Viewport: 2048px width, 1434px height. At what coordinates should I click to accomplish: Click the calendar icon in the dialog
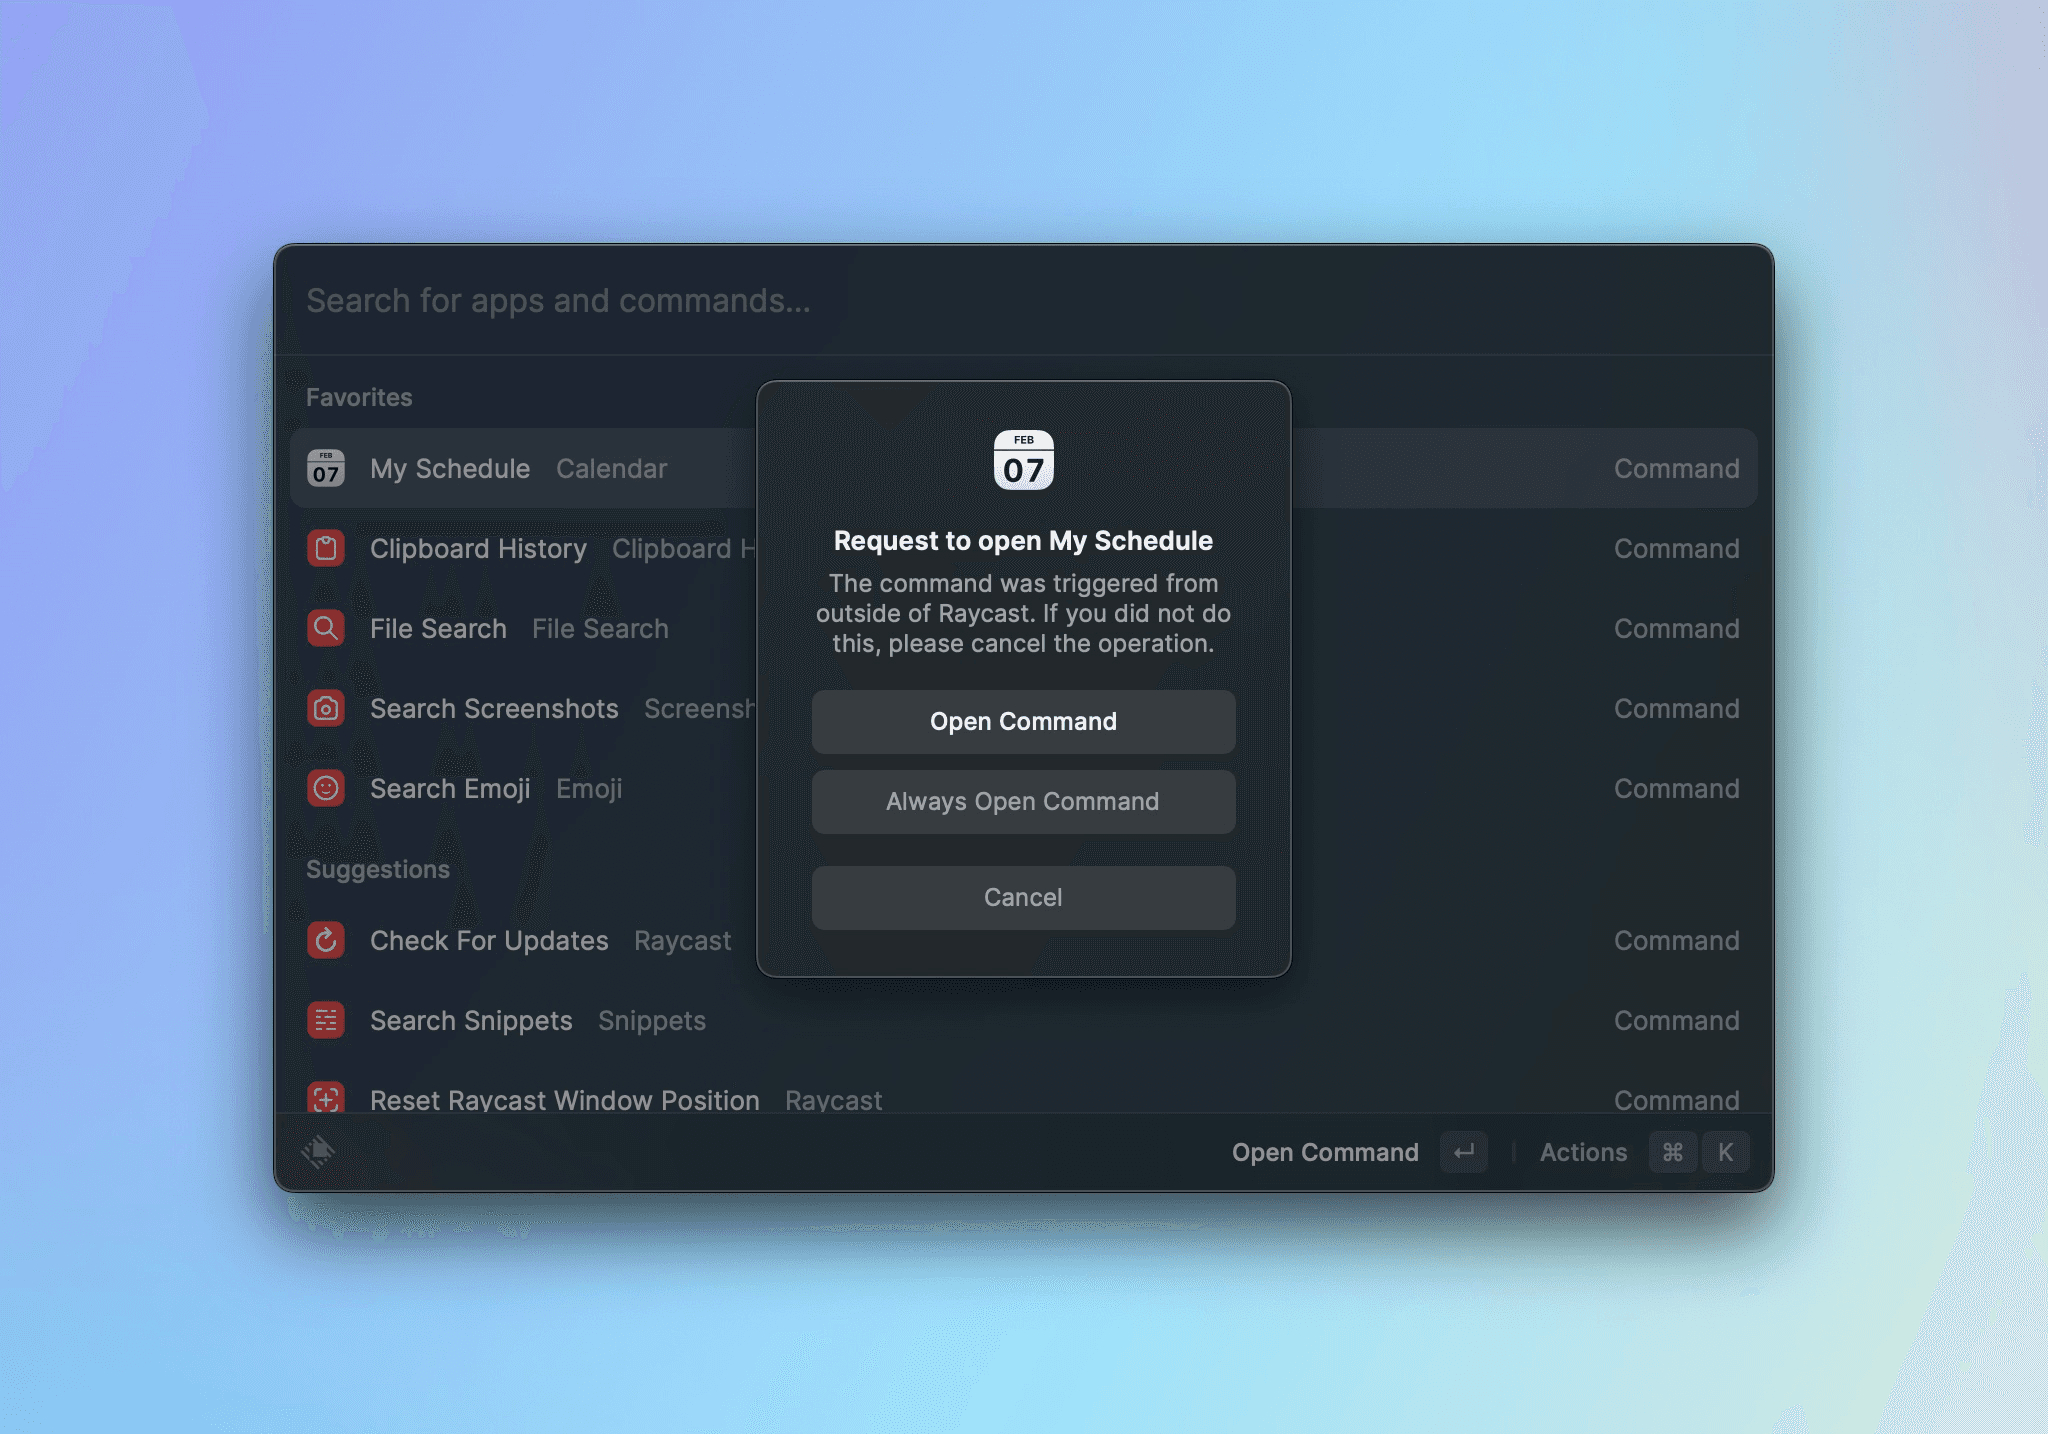[1023, 463]
